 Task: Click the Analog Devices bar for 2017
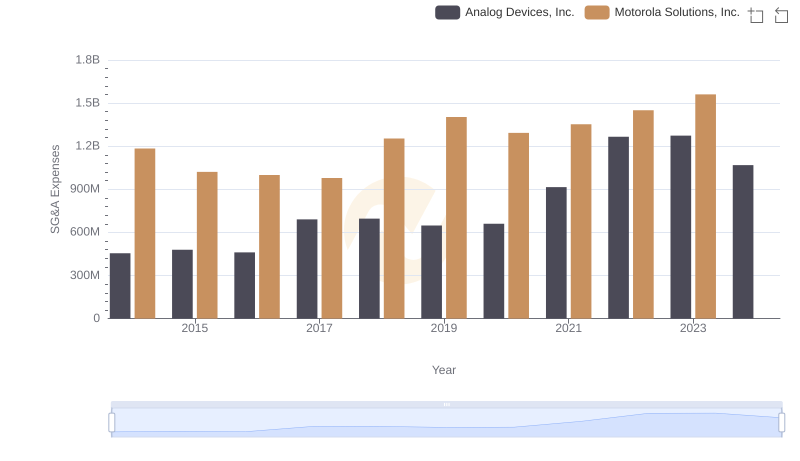pyautogui.click(x=307, y=269)
